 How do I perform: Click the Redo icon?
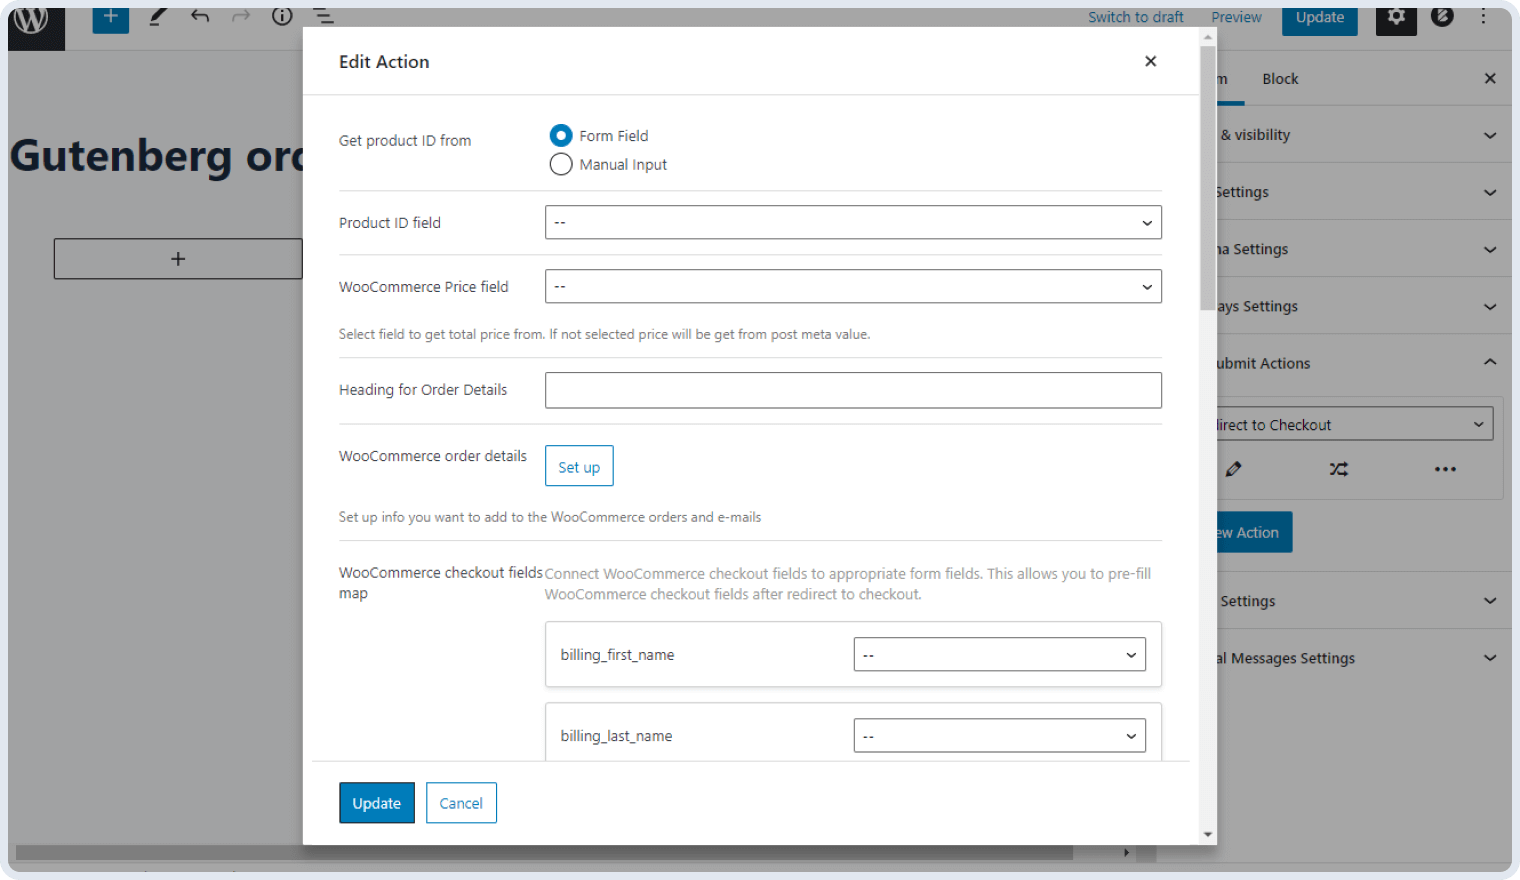(x=239, y=17)
